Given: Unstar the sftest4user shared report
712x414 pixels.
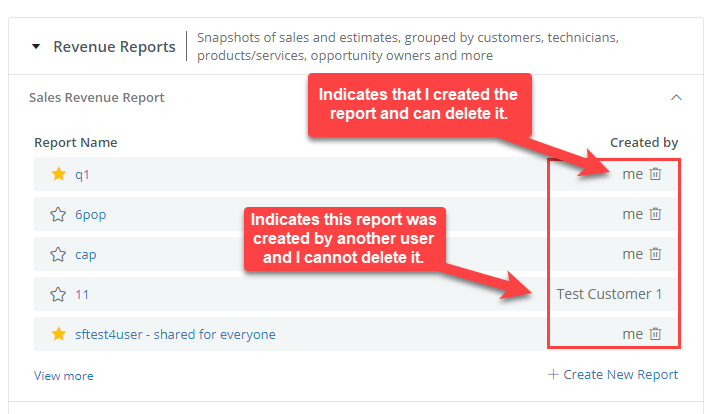Looking at the screenshot, I should click(x=59, y=334).
